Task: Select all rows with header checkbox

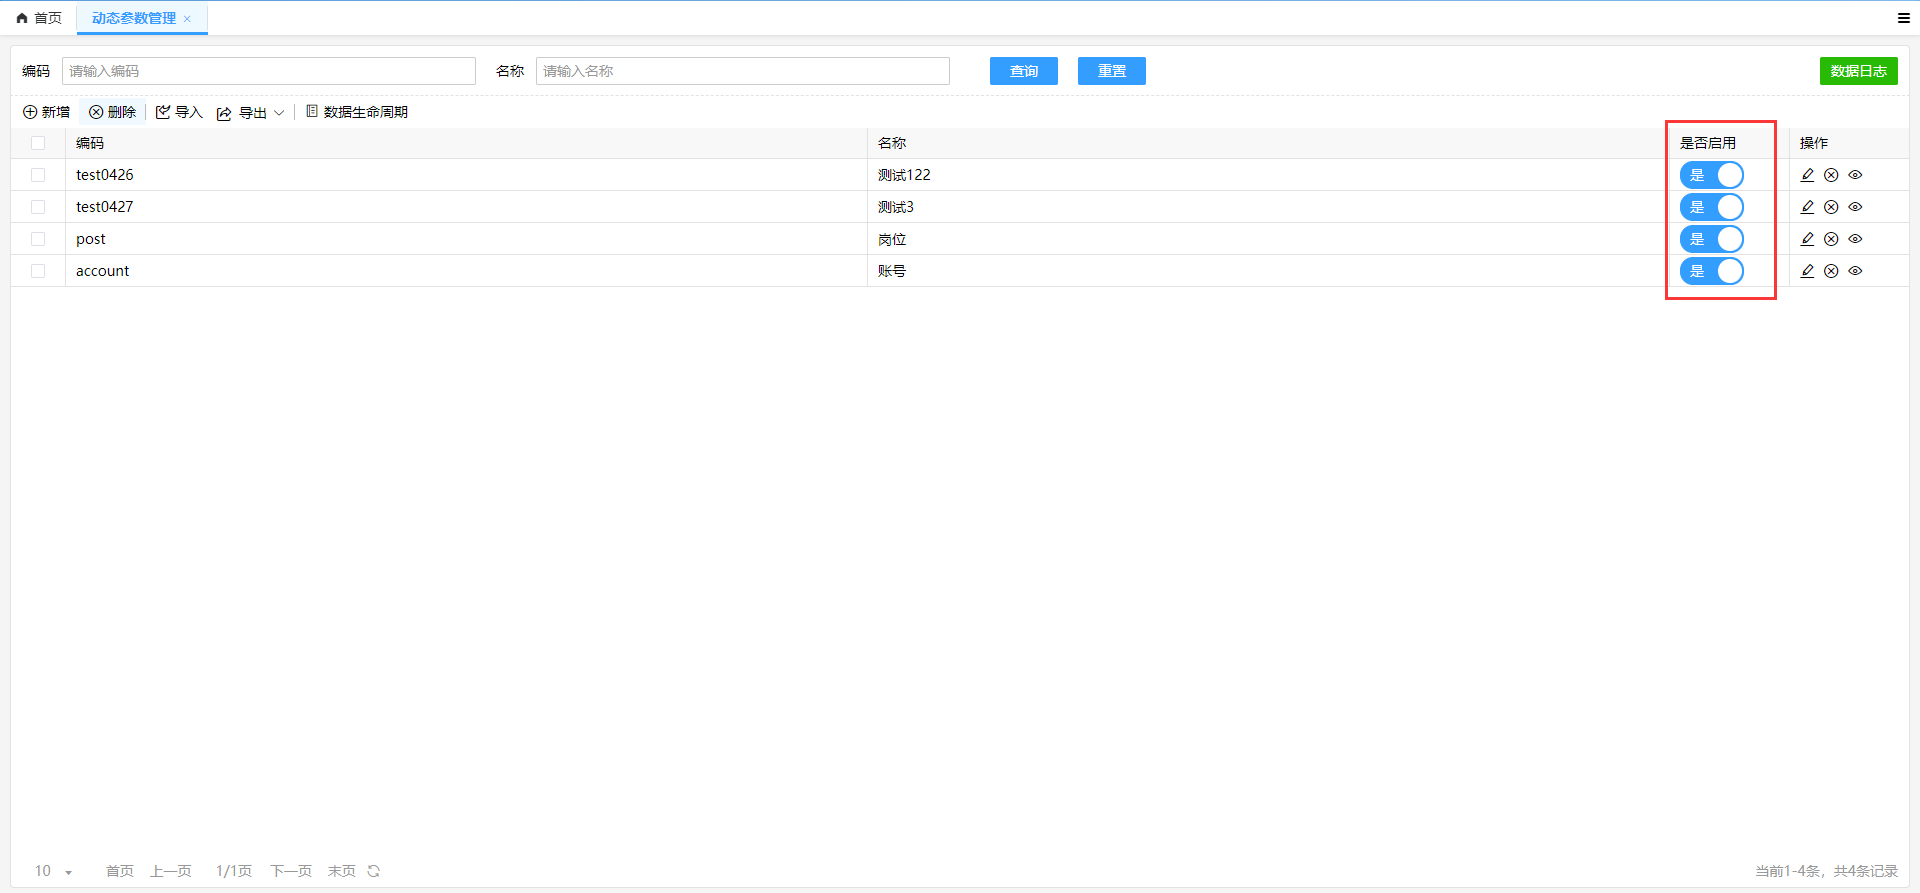Action: pyautogui.click(x=38, y=143)
